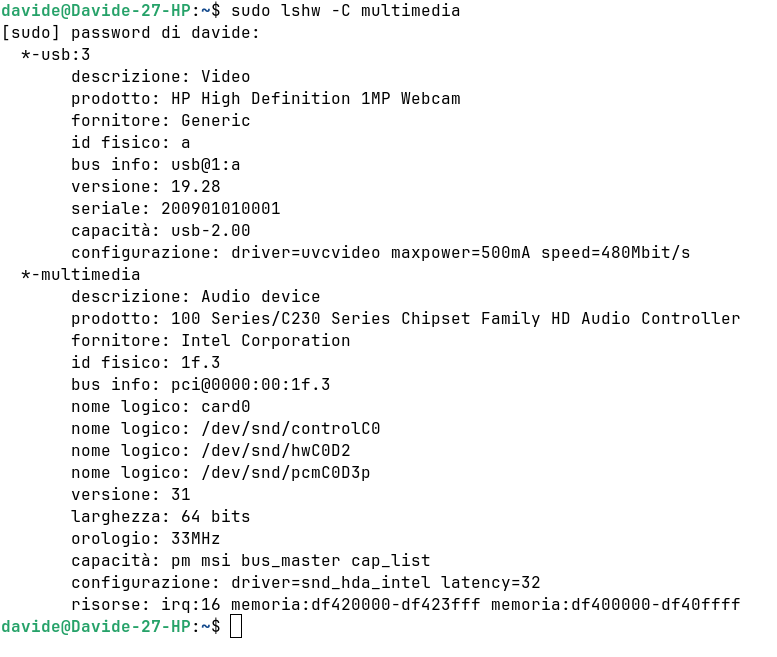The width and height of the screenshot is (777, 657).
Task: Click the 'pci@0000:00:1f.3' bus info
Action: click(x=251, y=384)
